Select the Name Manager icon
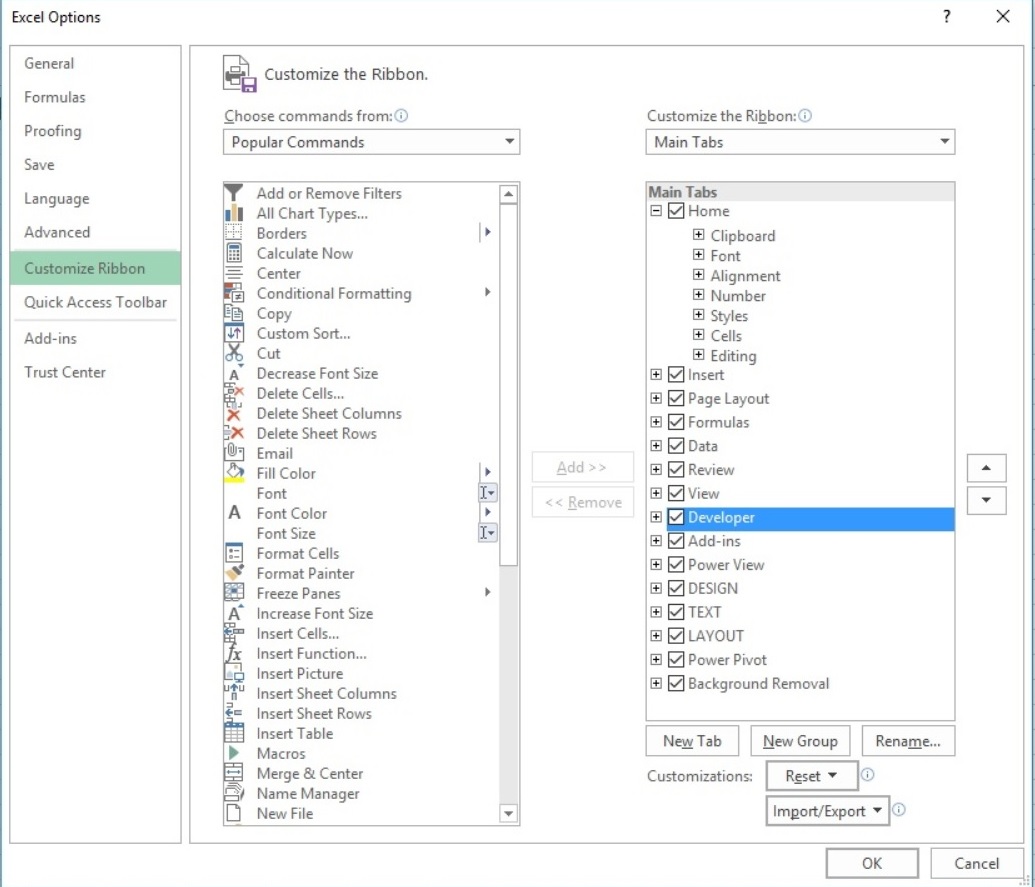 tap(234, 793)
